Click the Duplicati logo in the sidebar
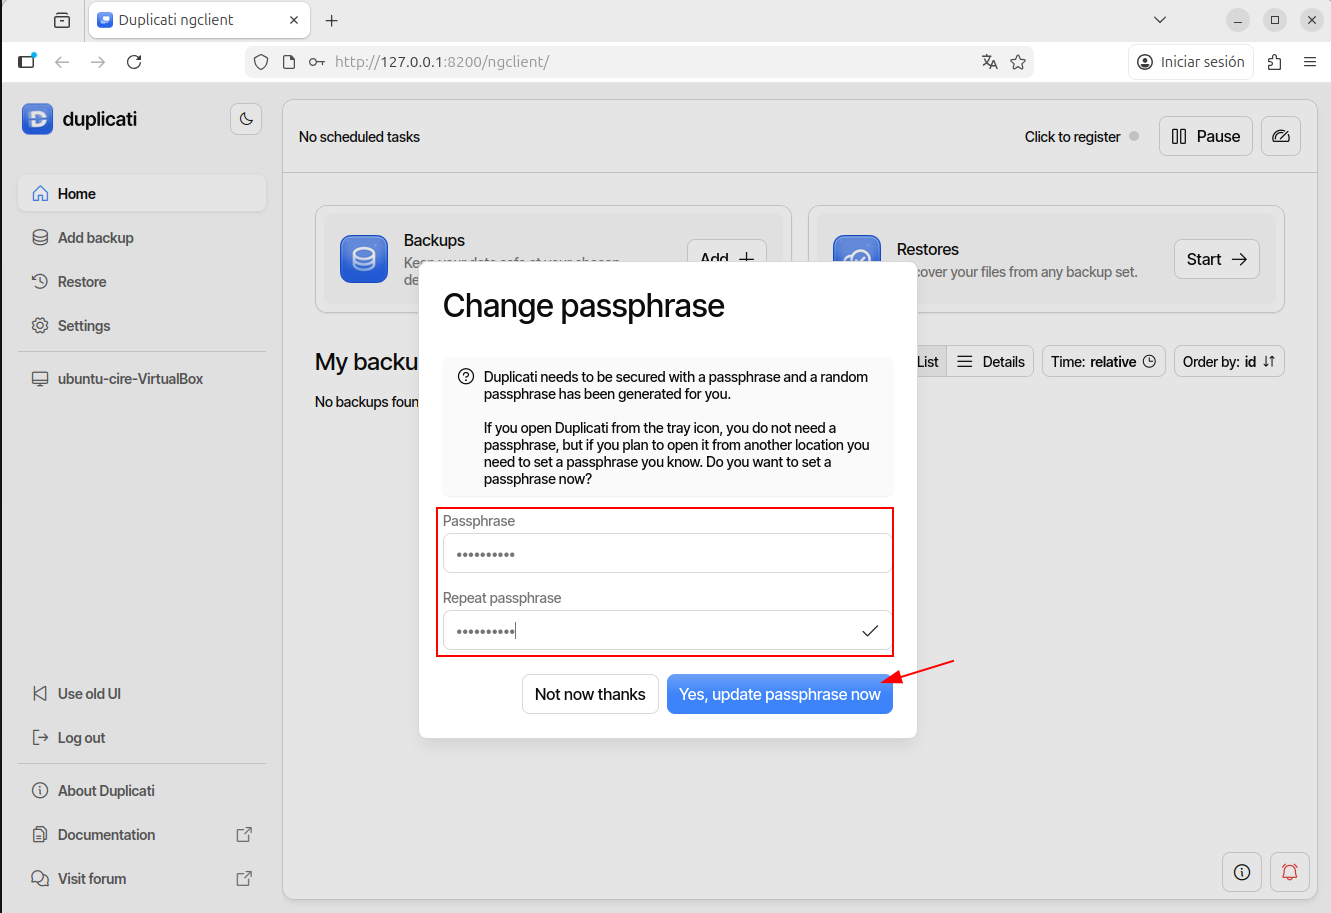The height and width of the screenshot is (913, 1331). pos(37,119)
